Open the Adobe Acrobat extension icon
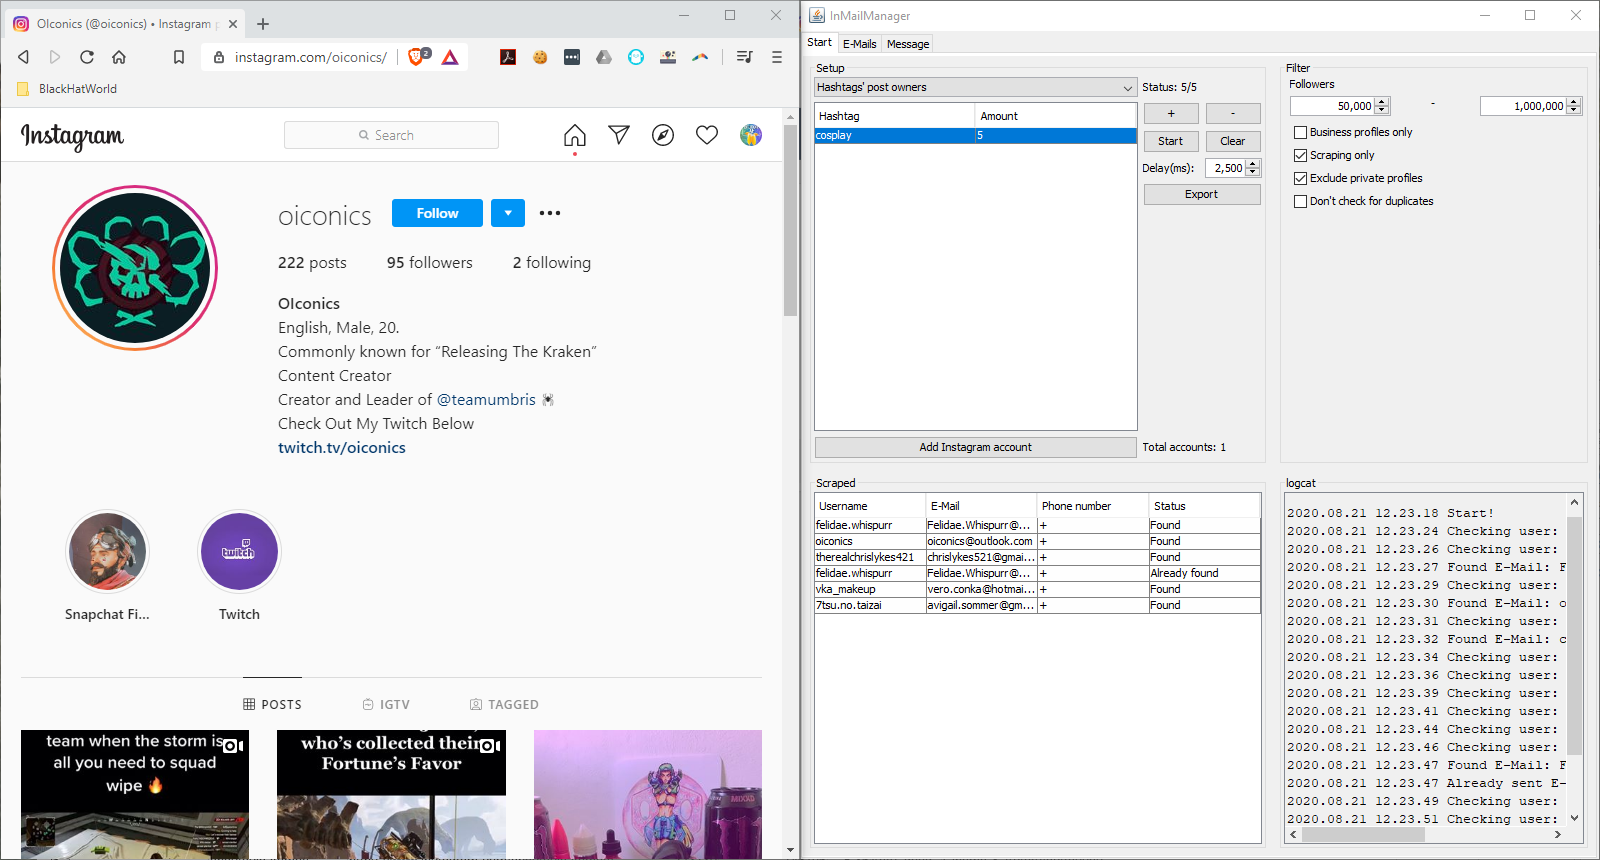Screen dimensions: 1600x860 (x=508, y=57)
